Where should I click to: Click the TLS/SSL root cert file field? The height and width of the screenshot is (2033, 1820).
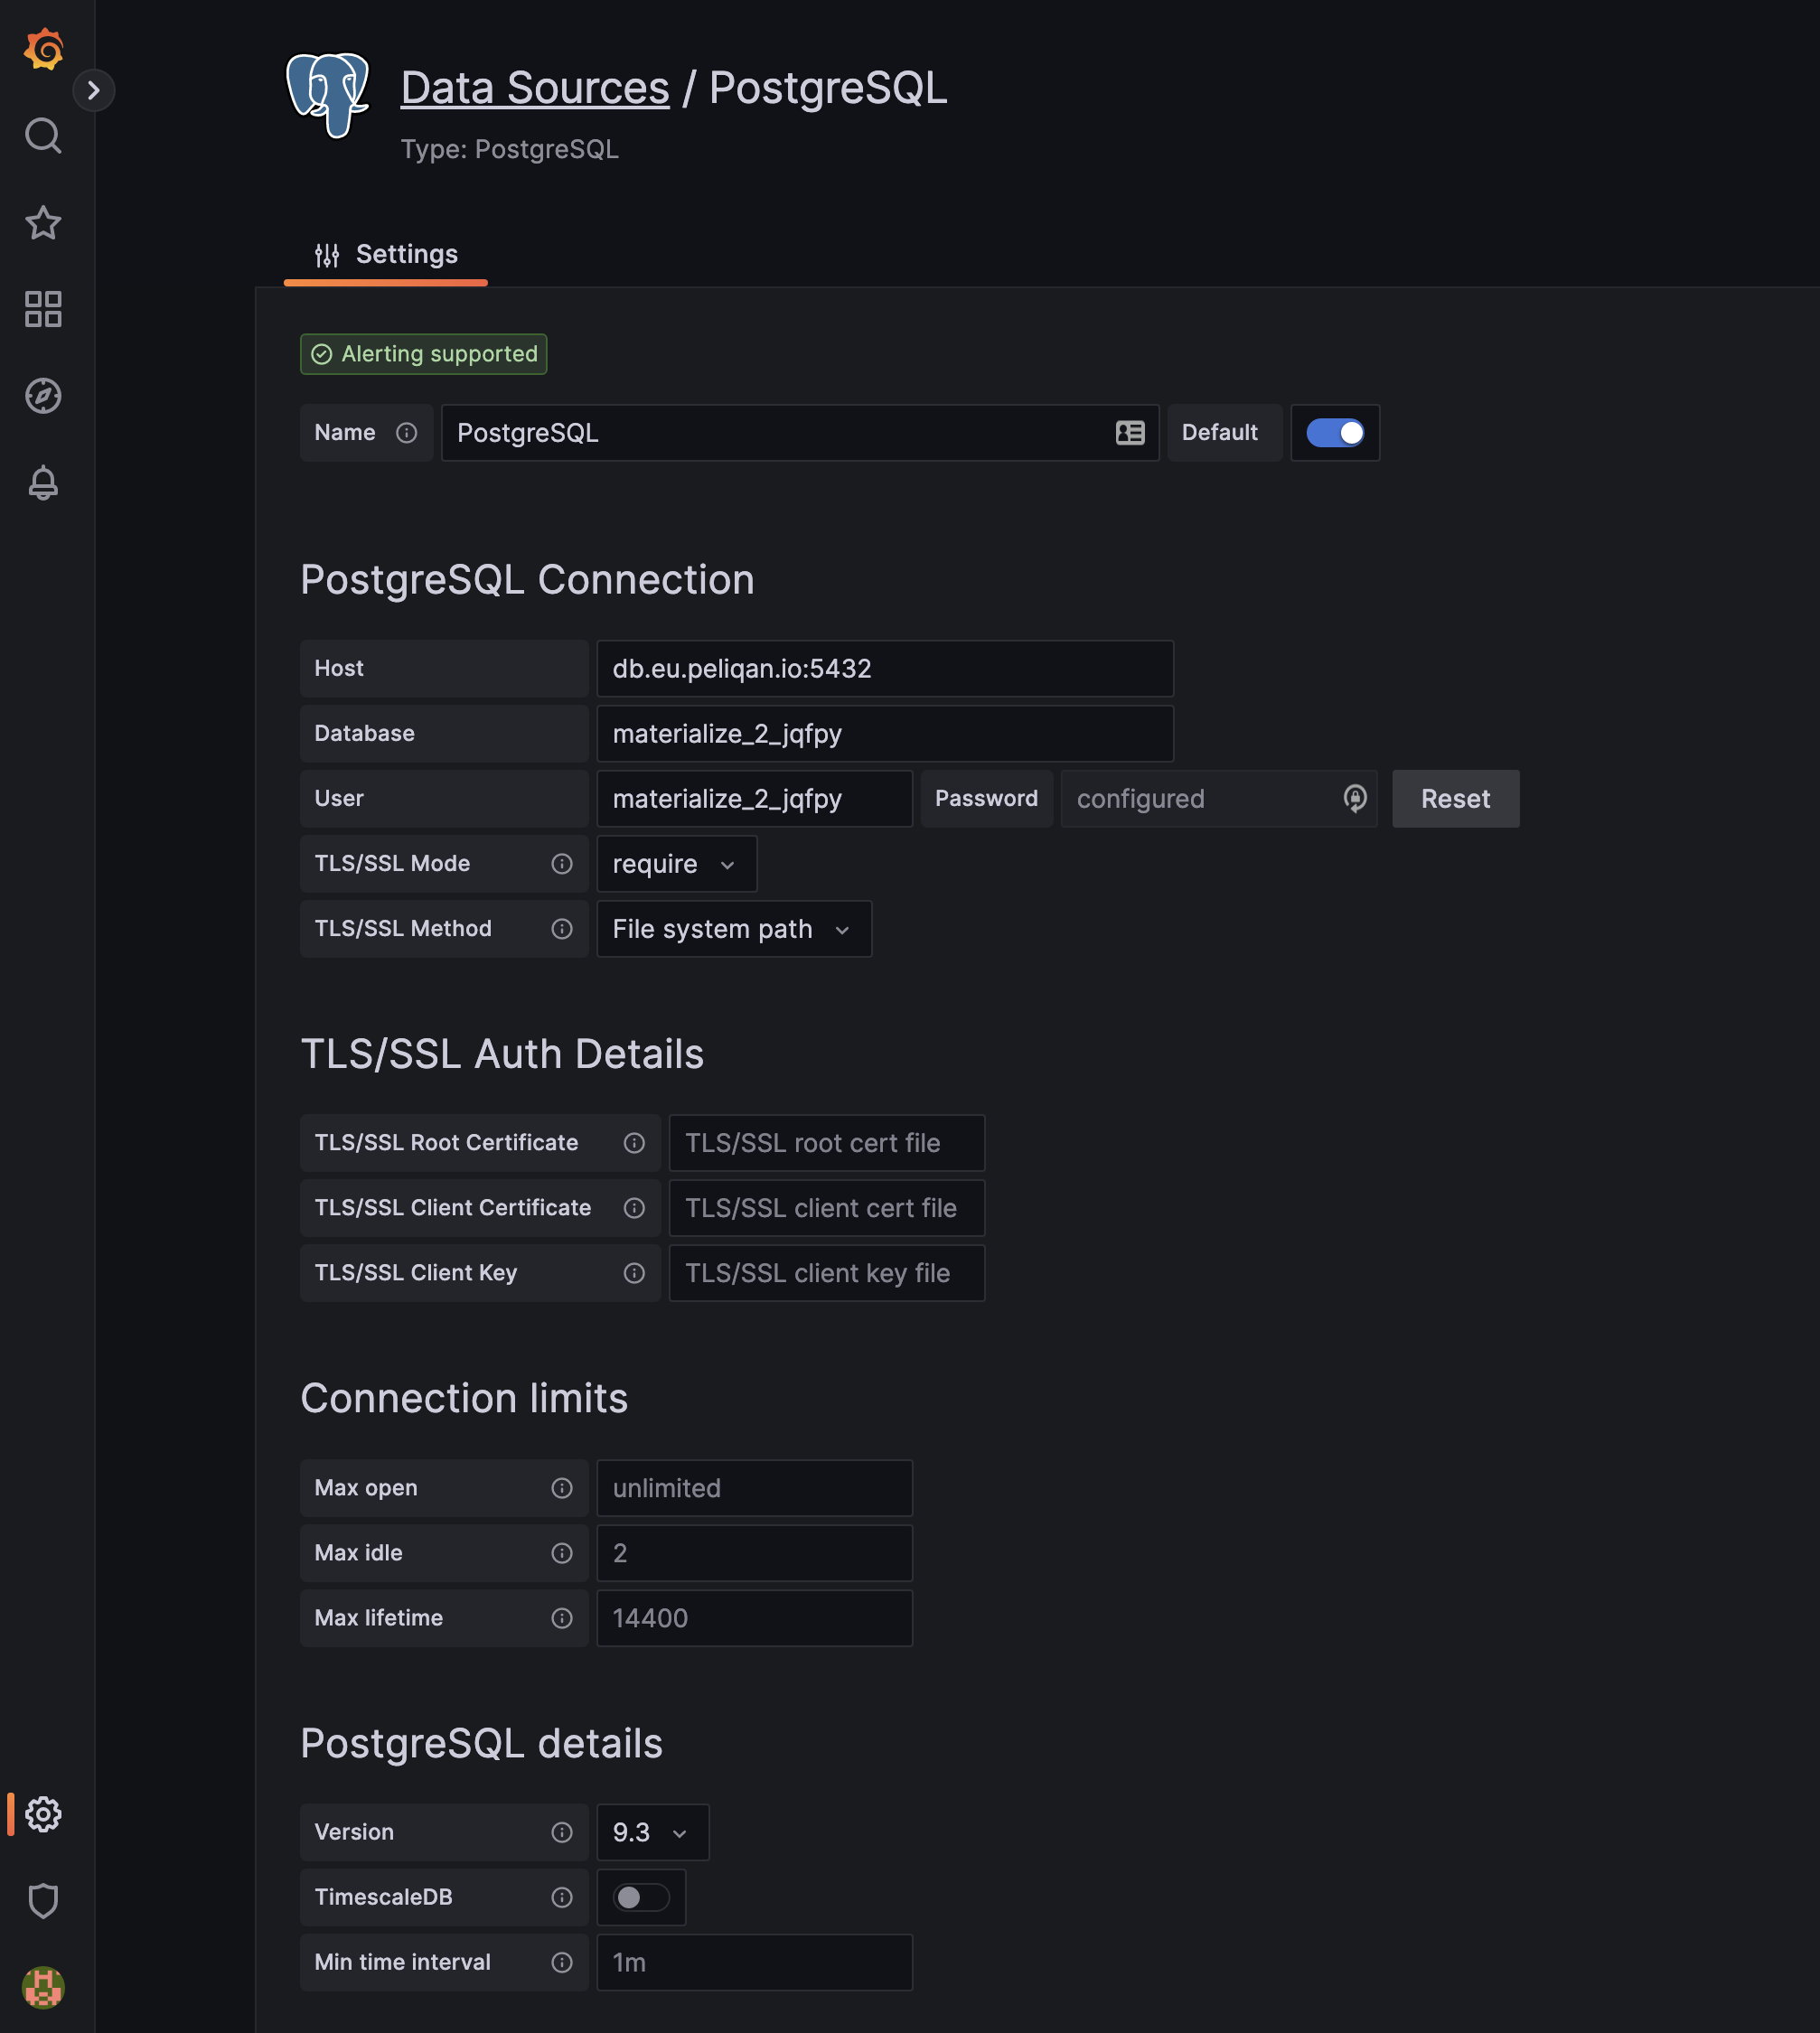click(x=827, y=1143)
